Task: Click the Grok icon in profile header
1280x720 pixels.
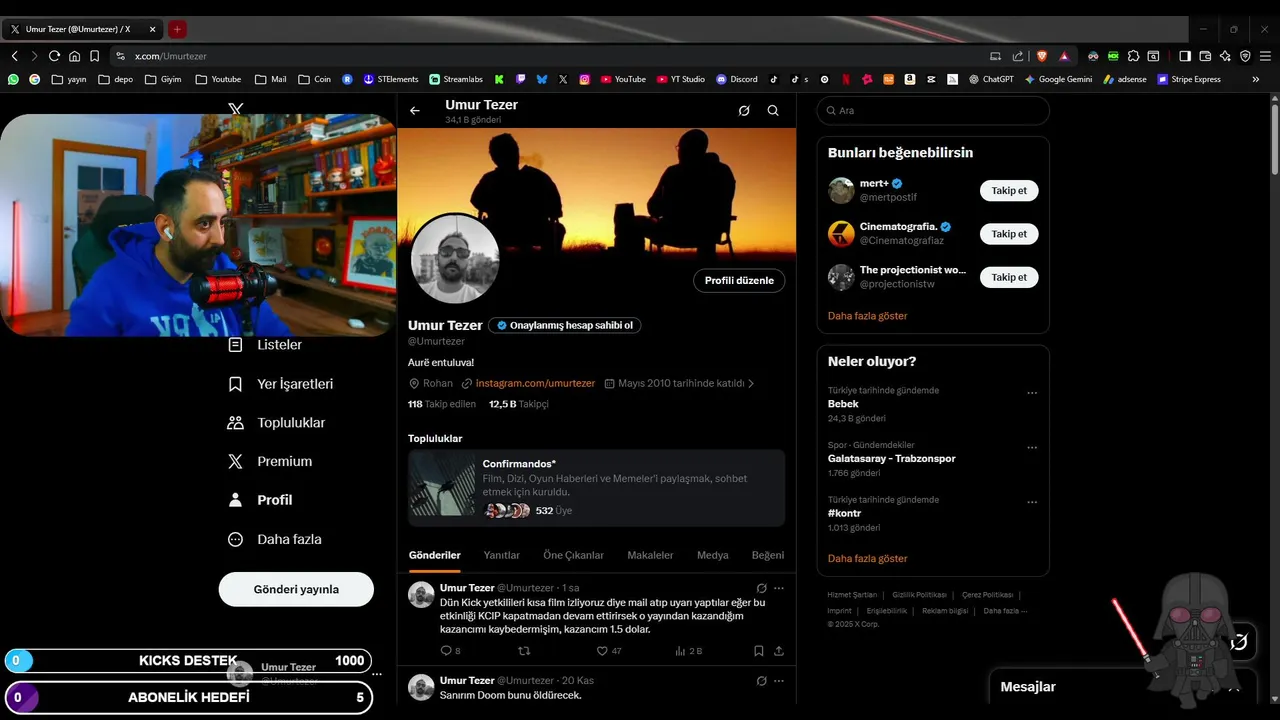Action: coord(744,111)
